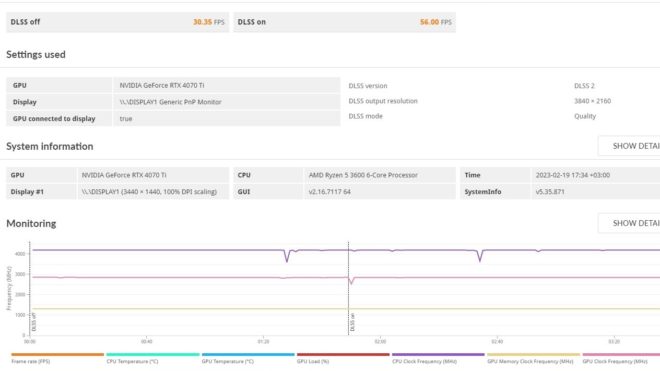
Task: Click the DLSS 2 value
Action: [584, 85]
